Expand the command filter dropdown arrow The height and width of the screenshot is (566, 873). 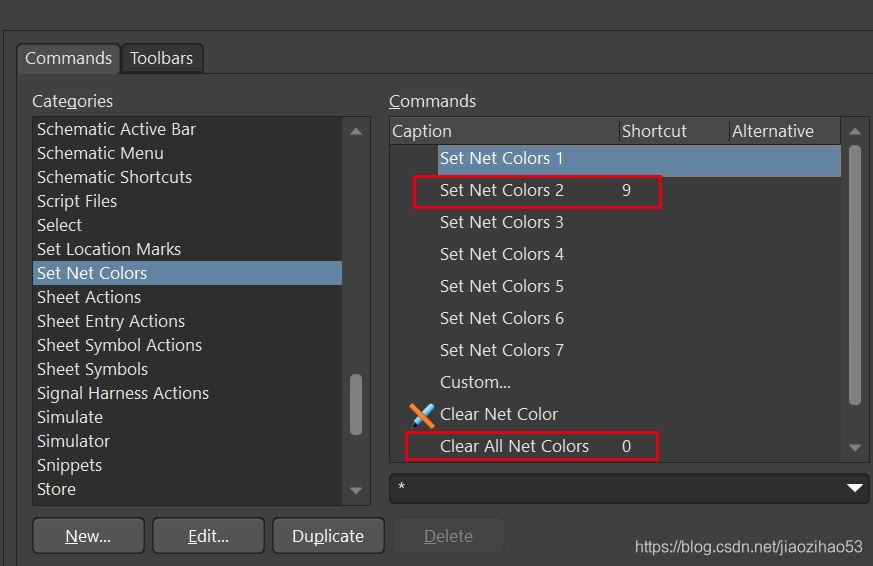point(854,488)
